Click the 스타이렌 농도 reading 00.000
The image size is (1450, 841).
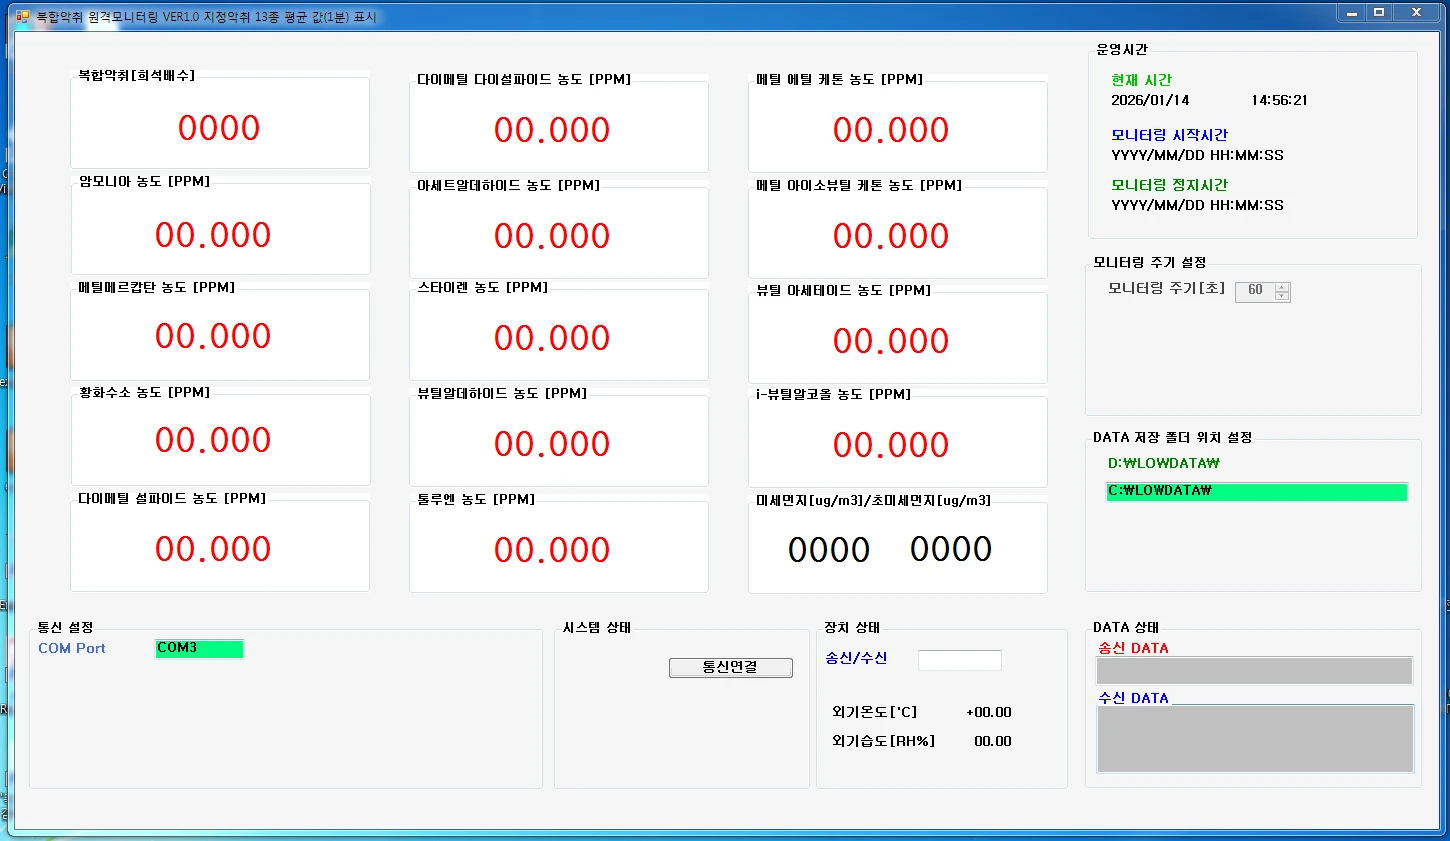click(552, 338)
